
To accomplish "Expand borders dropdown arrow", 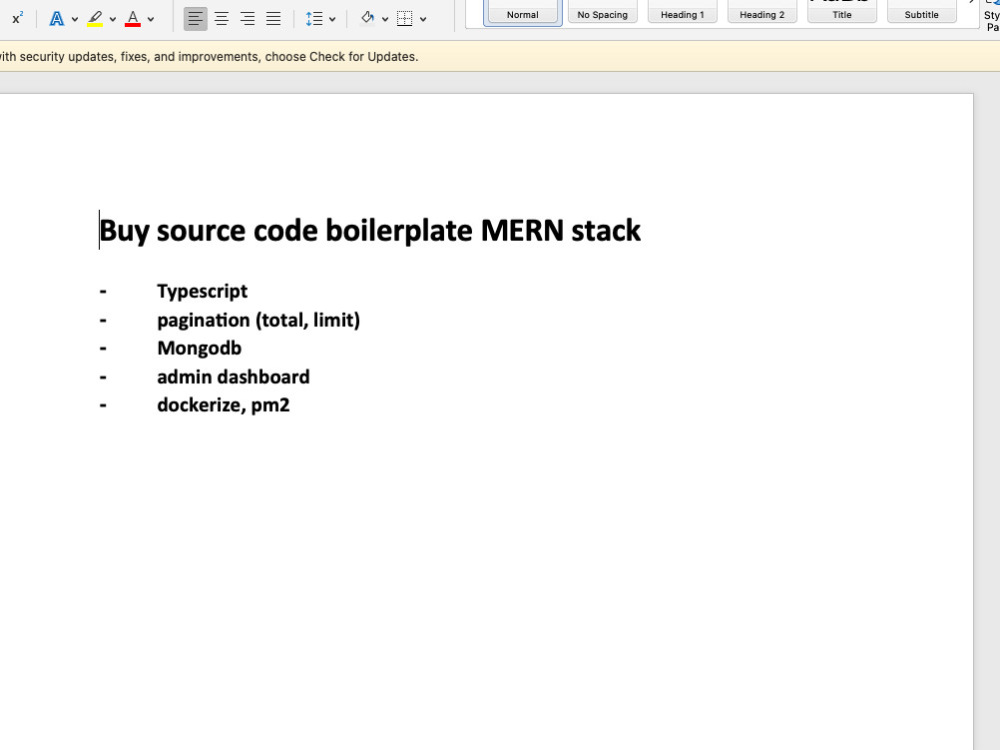I will click(423, 19).
